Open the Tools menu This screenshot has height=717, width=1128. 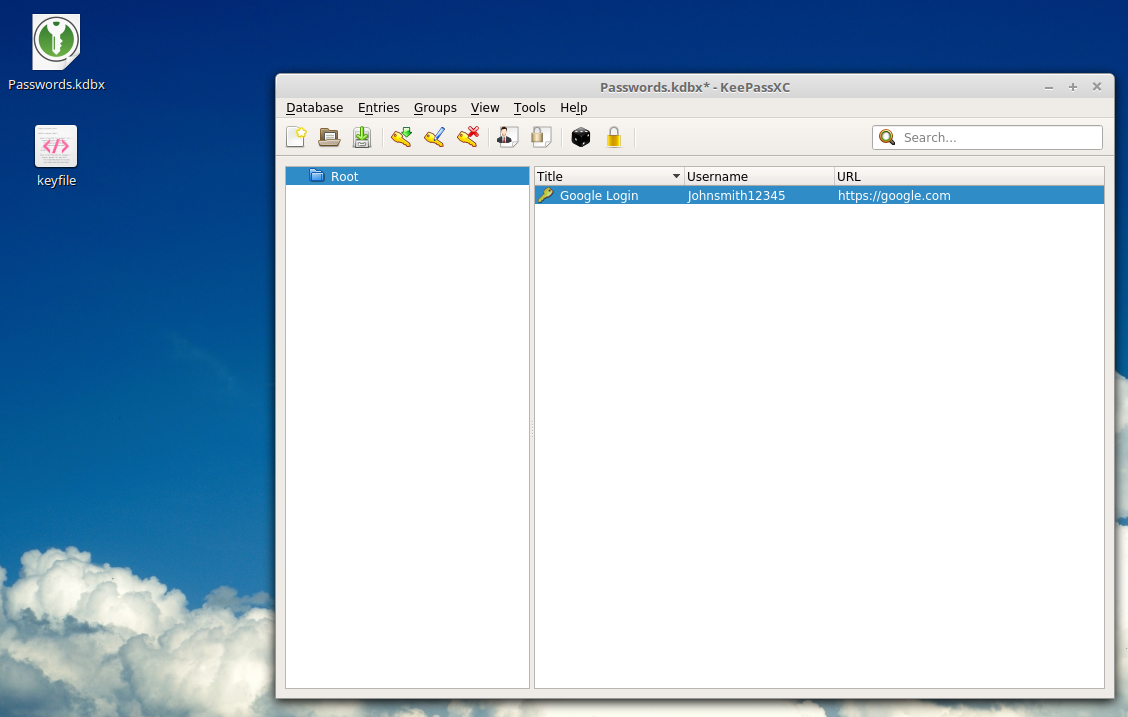(x=529, y=107)
